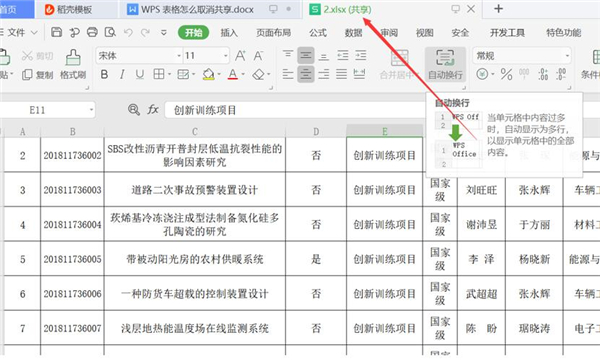
Task: Switch to the 插入 ribbon tab
Action: coord(229,33)
